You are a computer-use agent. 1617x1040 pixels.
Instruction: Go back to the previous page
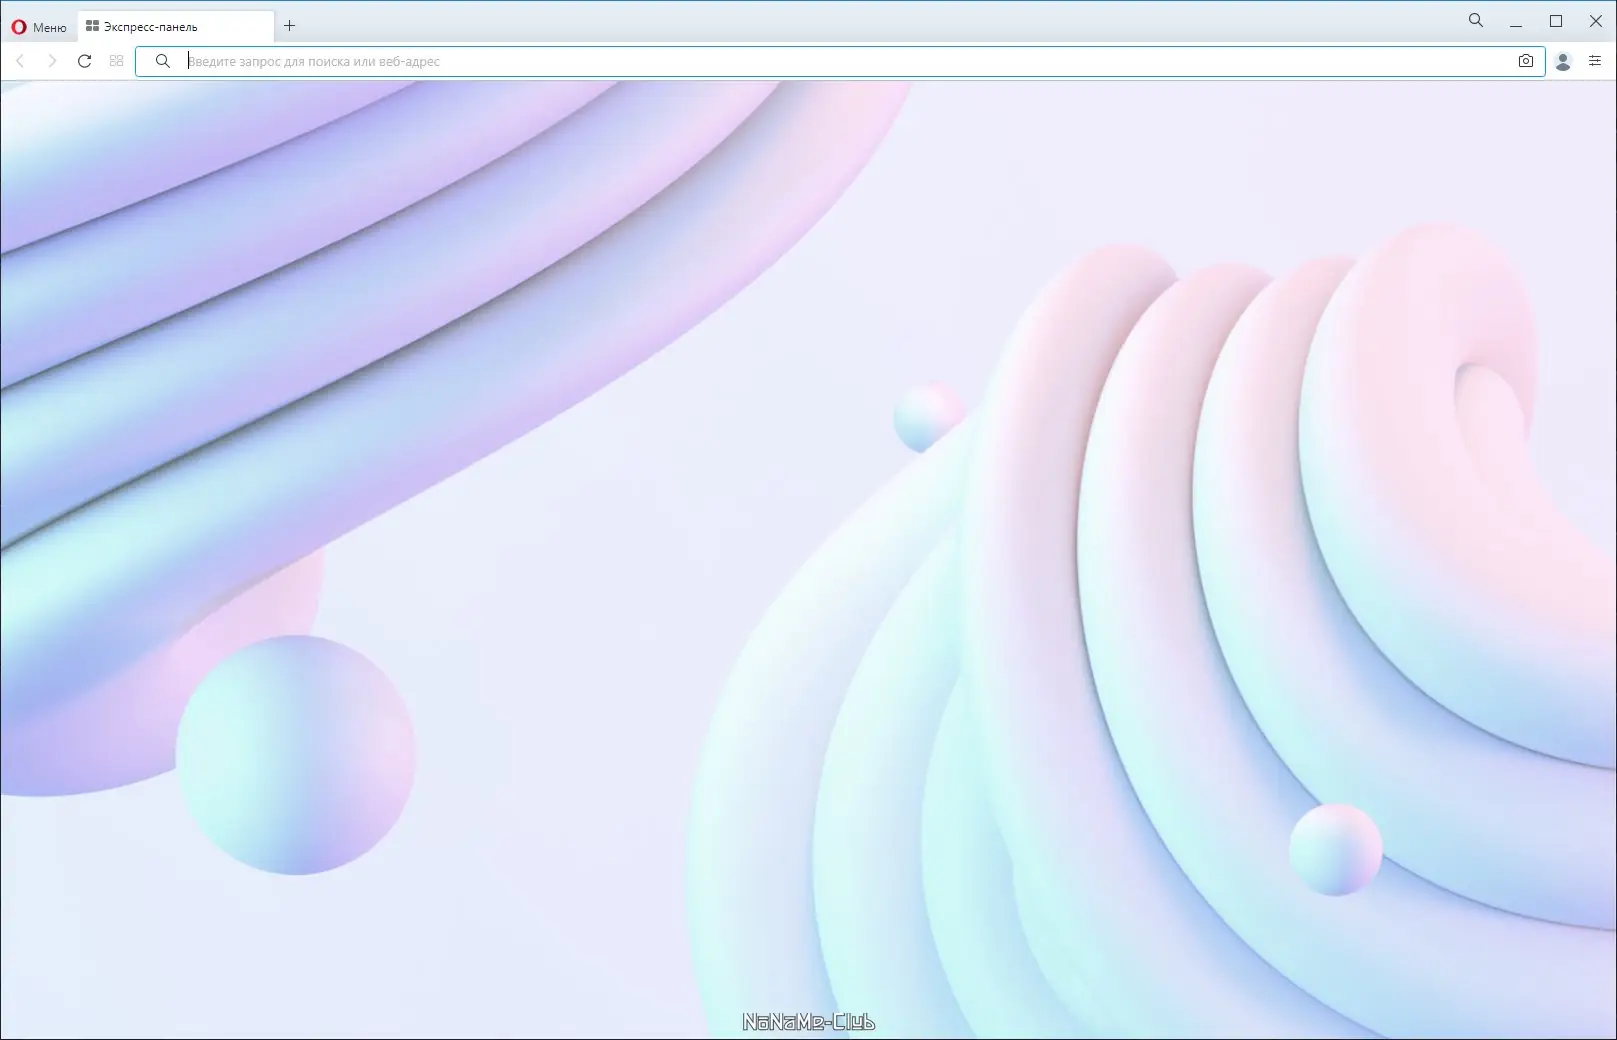pos(20,61)
